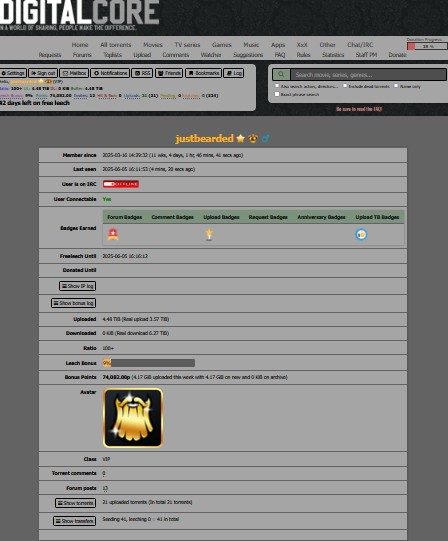This screenshot has width=448, height=541.
Task: Expand Show IP log
Action: click(78, 286)
